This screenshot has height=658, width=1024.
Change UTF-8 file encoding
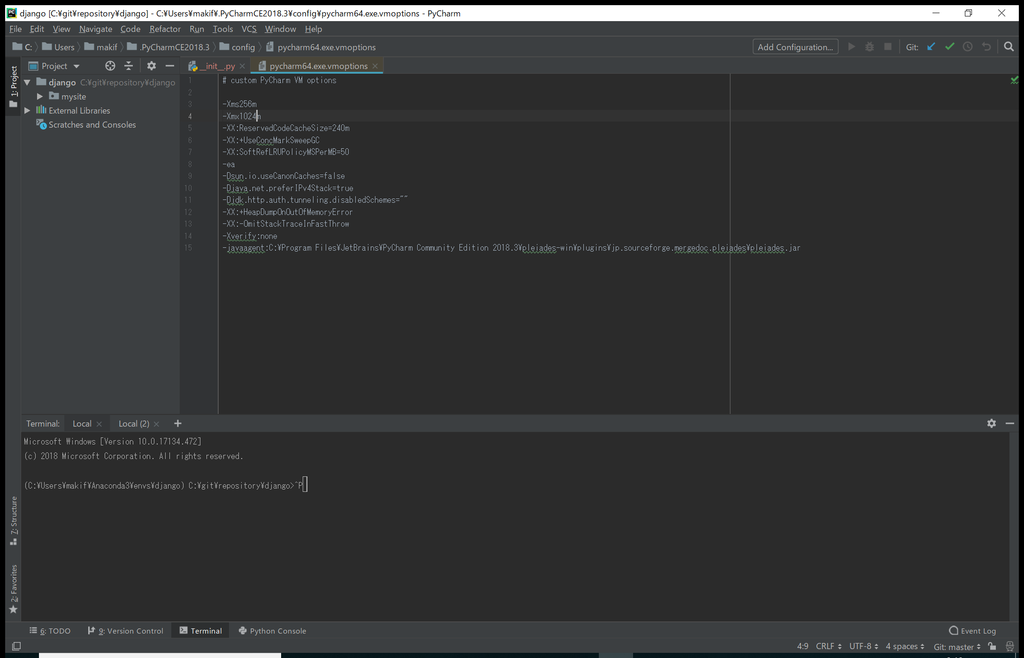[x=863, y=646]
